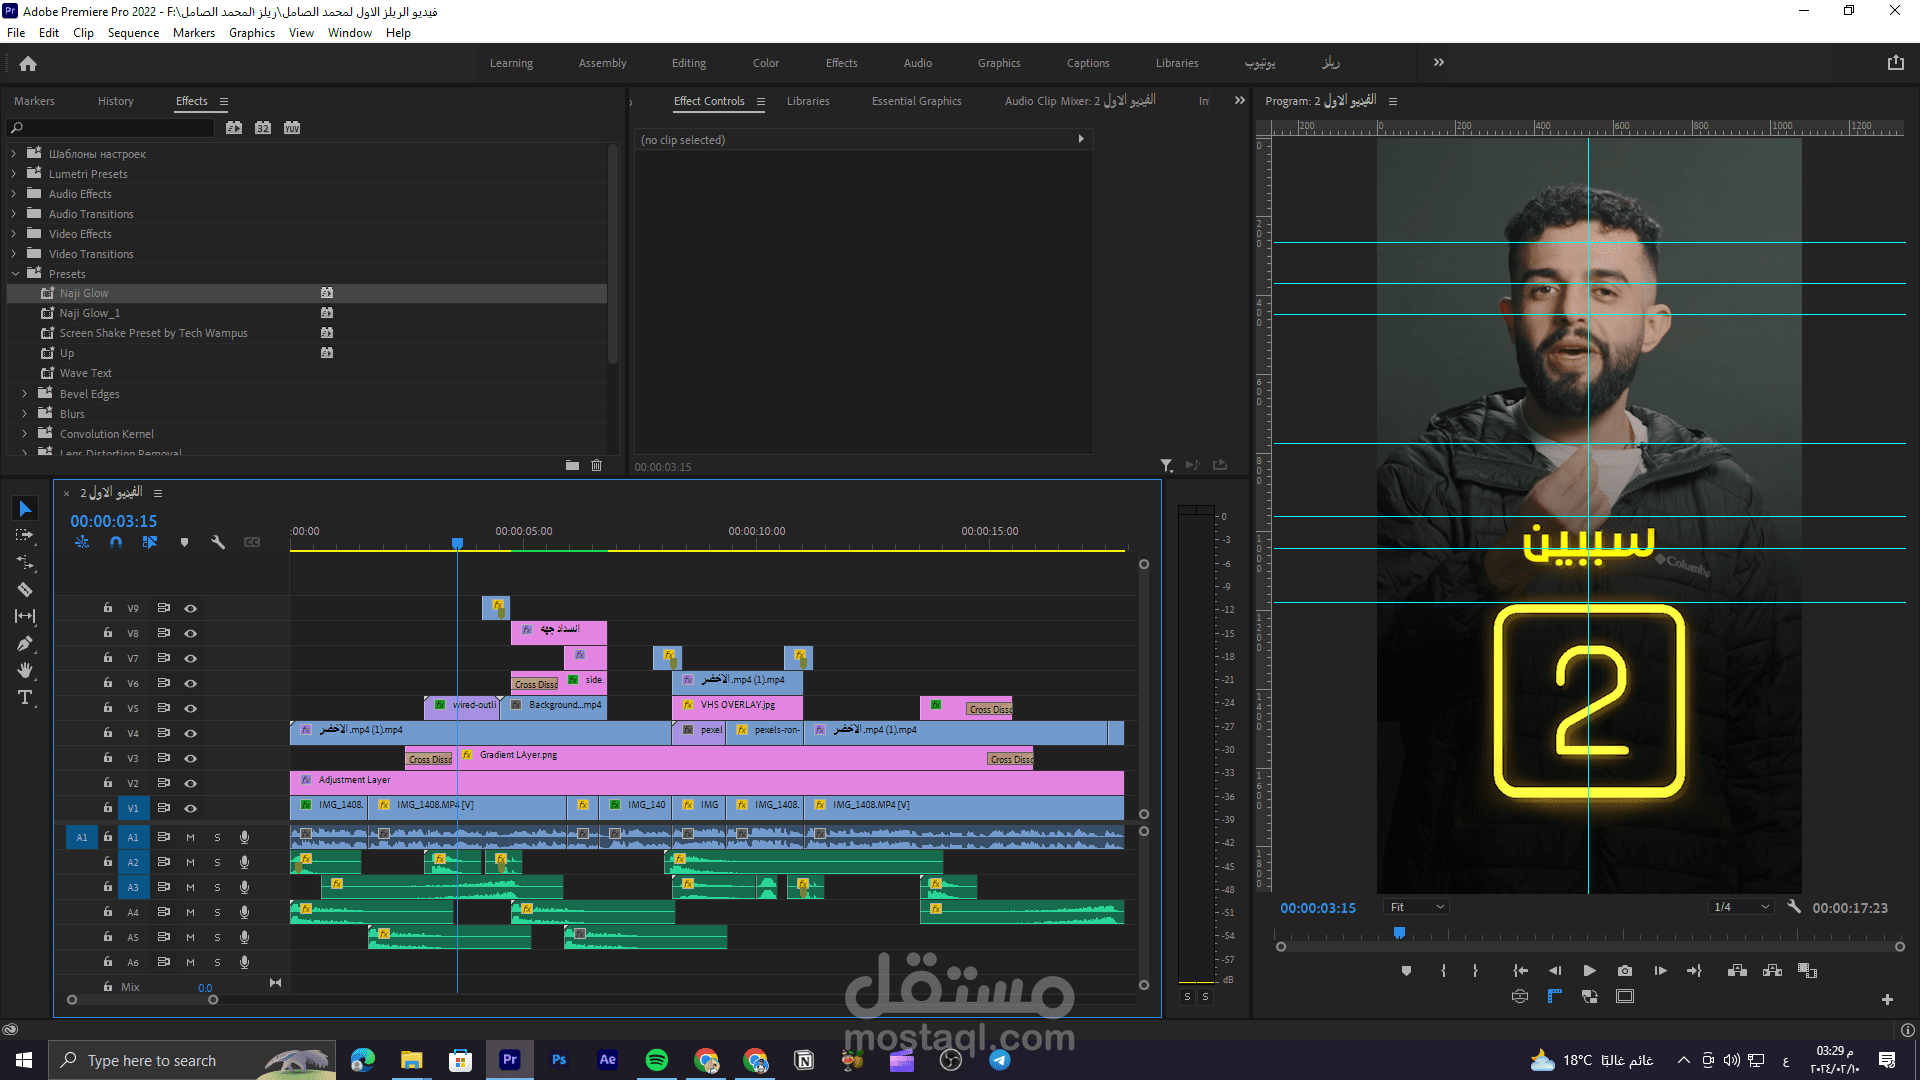Open the 1/4 playback resolution dropdown

(x=1741, y=907)
